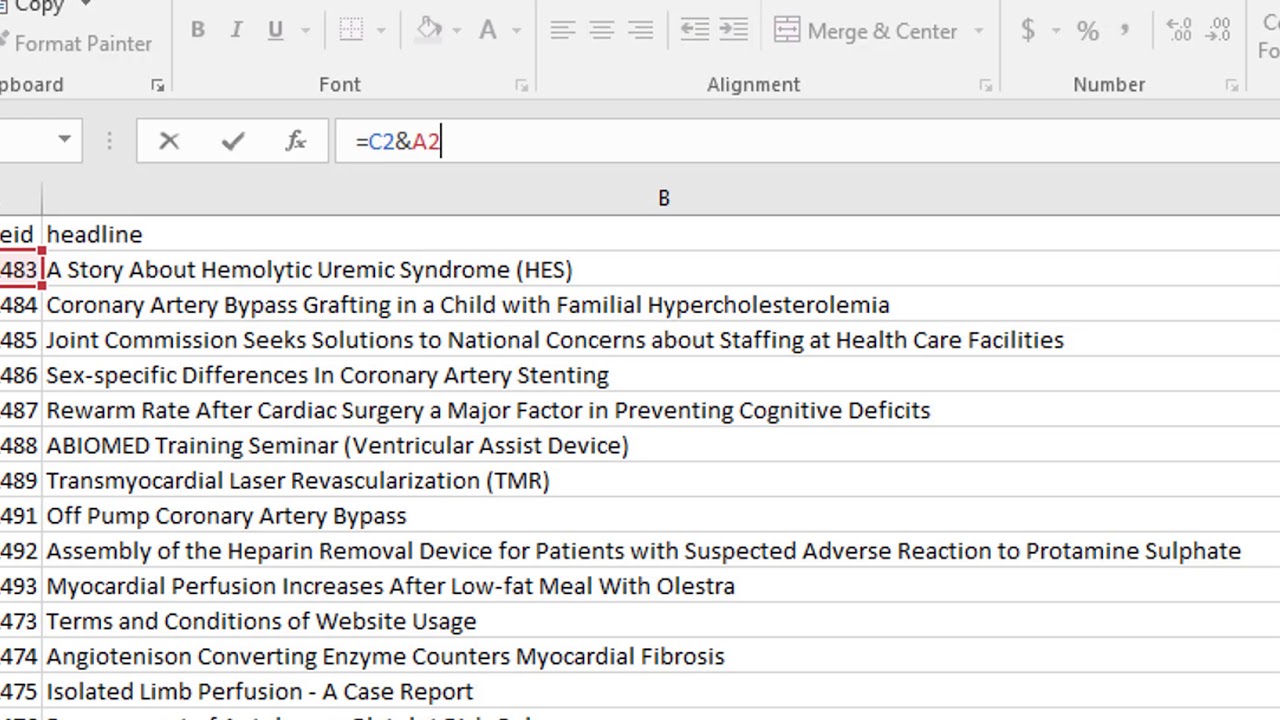Increase indent in Alignment group
Viewport: 1280px width, 720px height.
pos(733,30)
